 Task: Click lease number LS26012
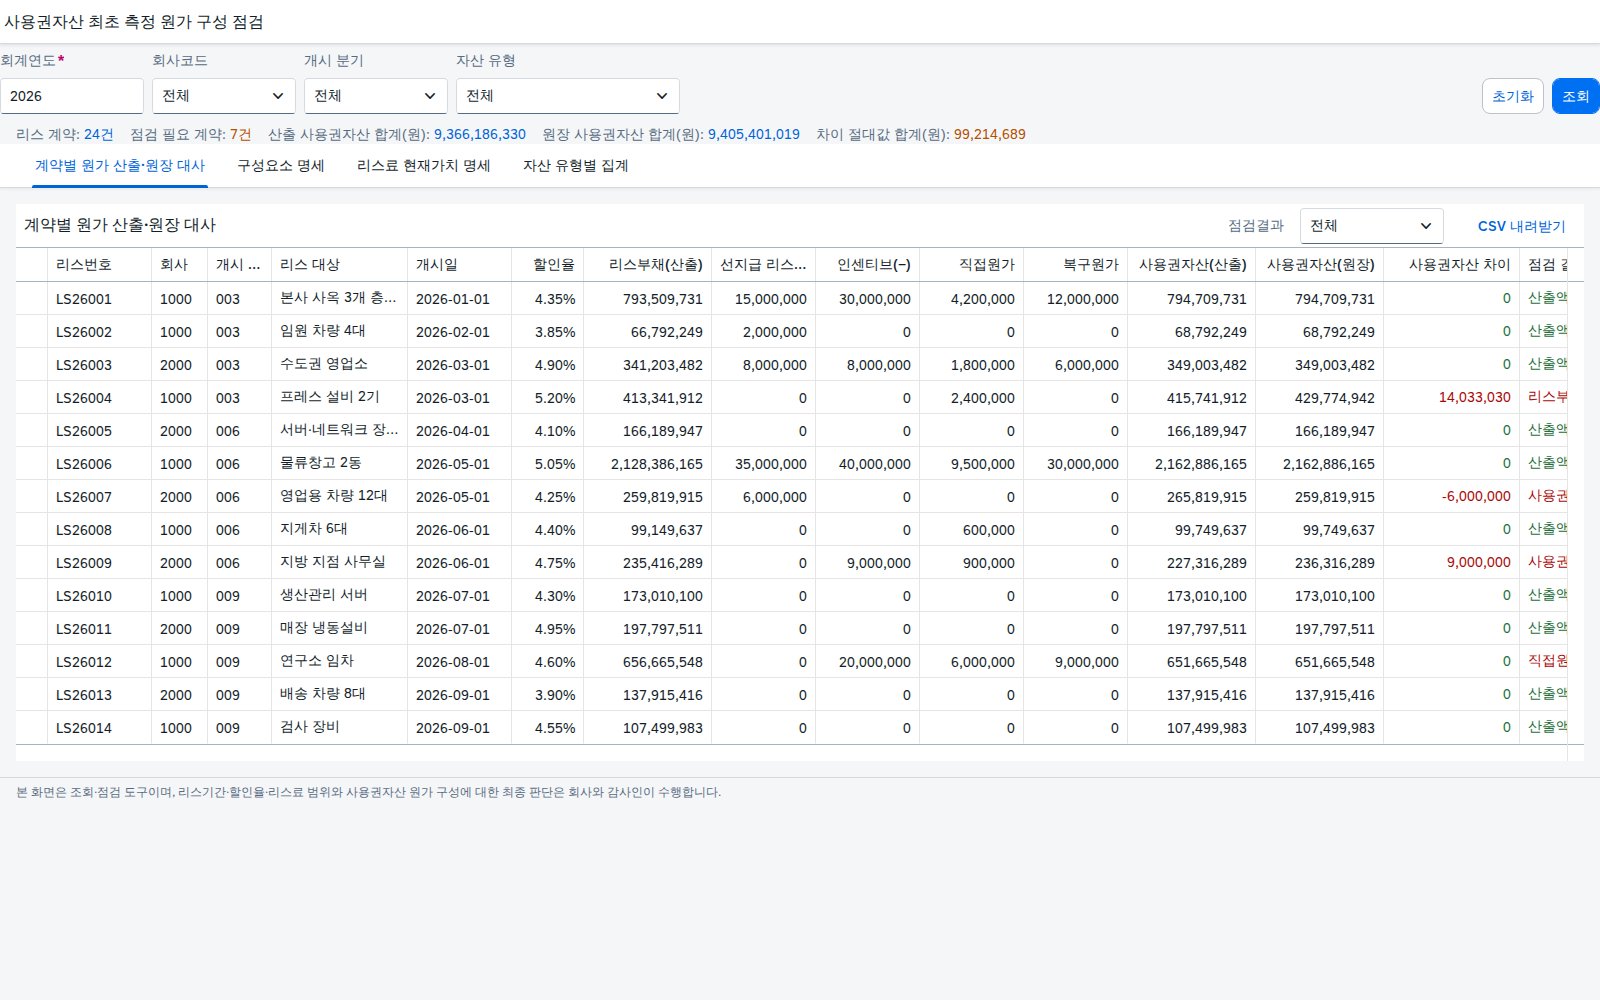click(x=84, y=662)
